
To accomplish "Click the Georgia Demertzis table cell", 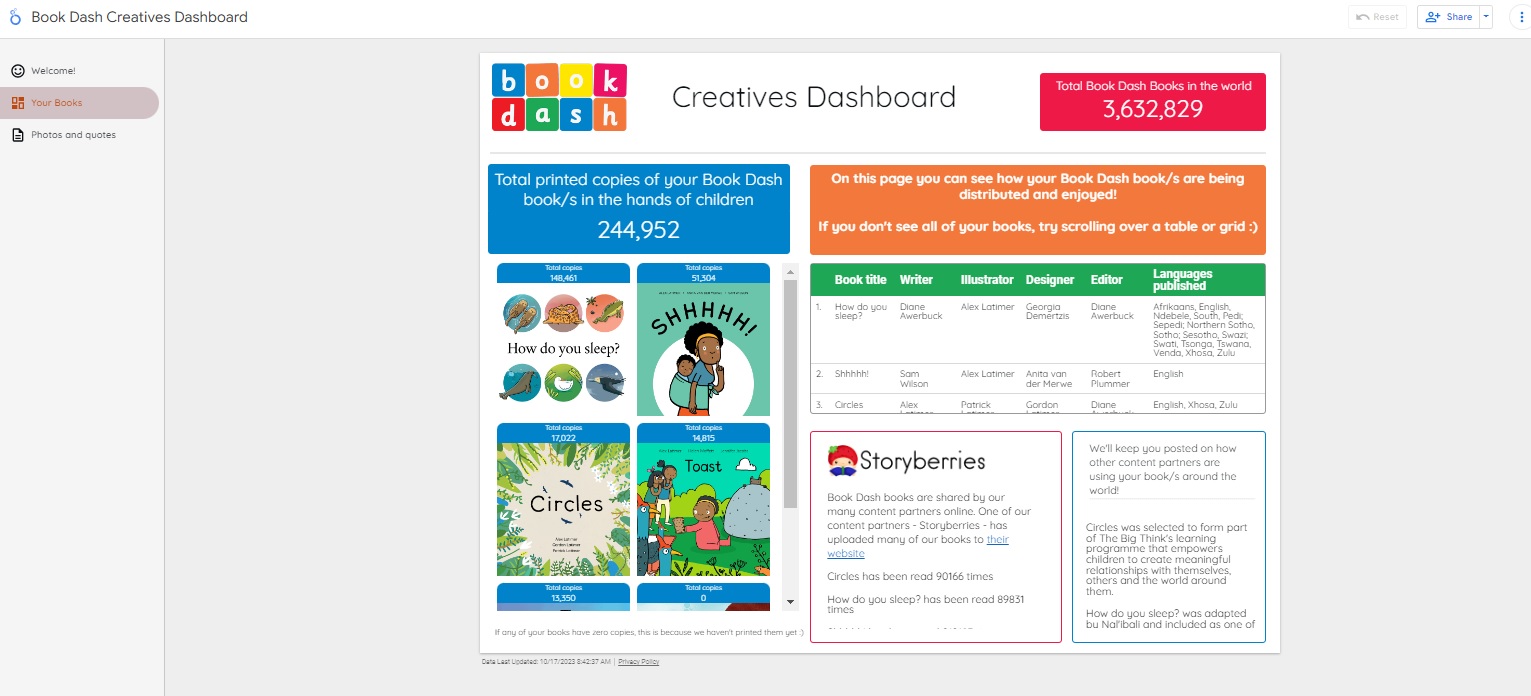I will (x=1050, y=311).
